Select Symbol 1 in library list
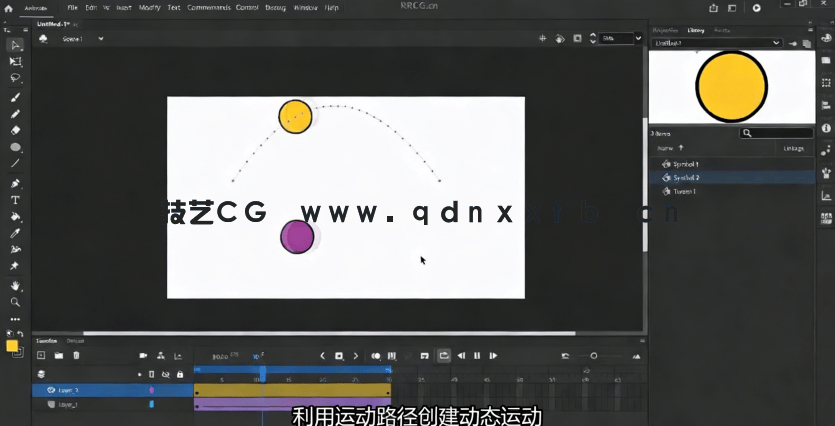Image resolution: width=835 pixels, height=426 pixels. tap(732, 164)
